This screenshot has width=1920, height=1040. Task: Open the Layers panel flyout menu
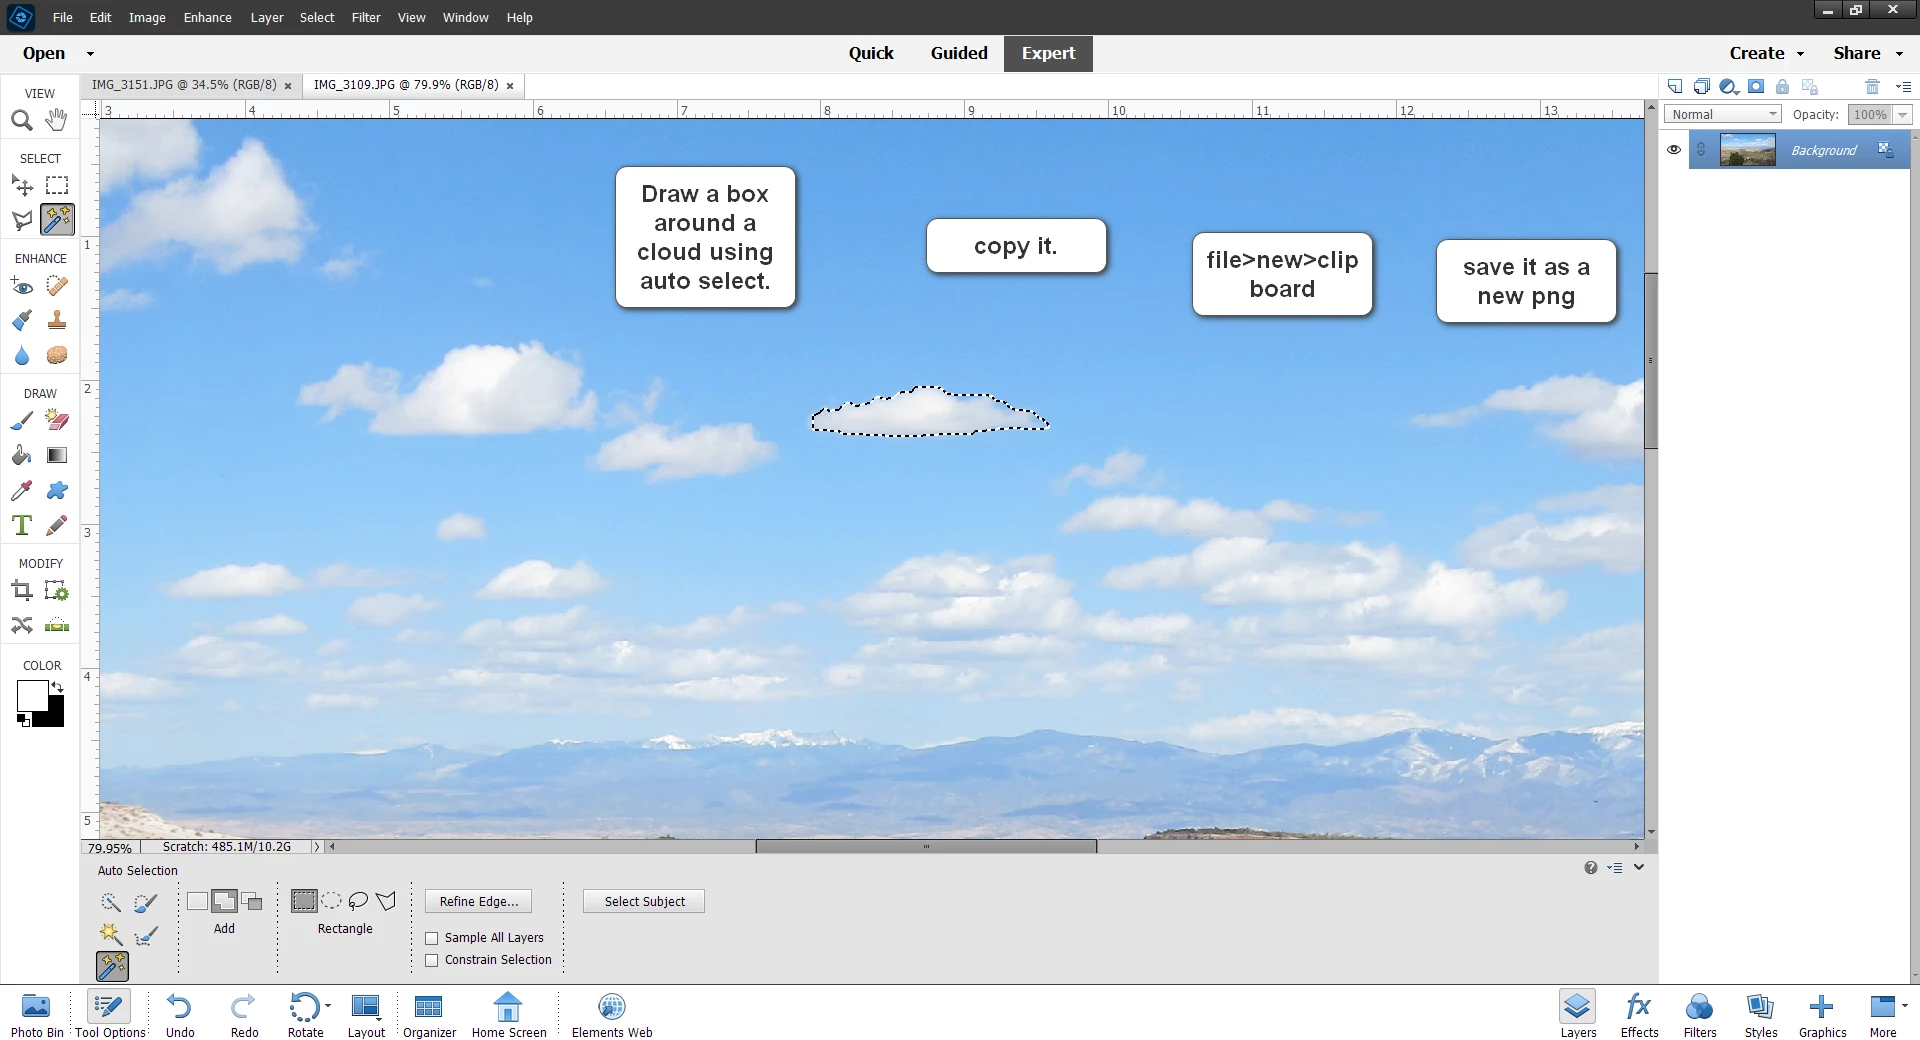click(x=1903, y=87)
